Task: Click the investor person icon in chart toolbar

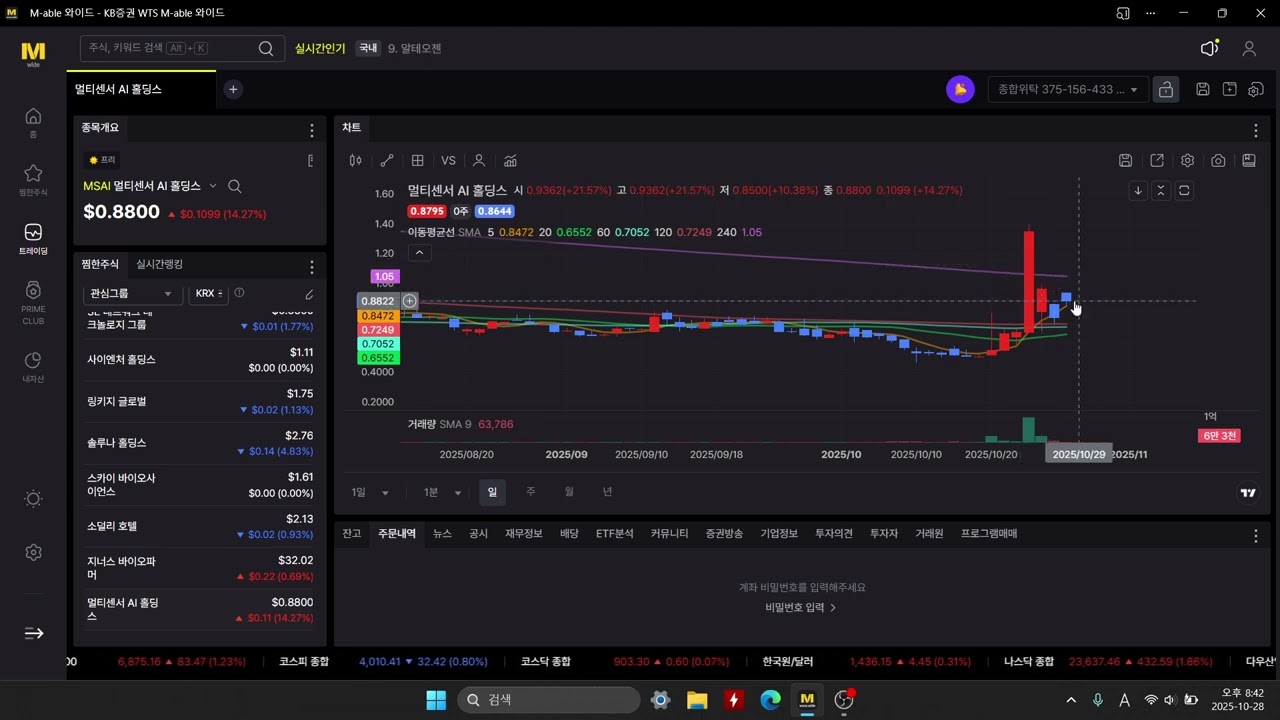Action: [x=479, y=160]
